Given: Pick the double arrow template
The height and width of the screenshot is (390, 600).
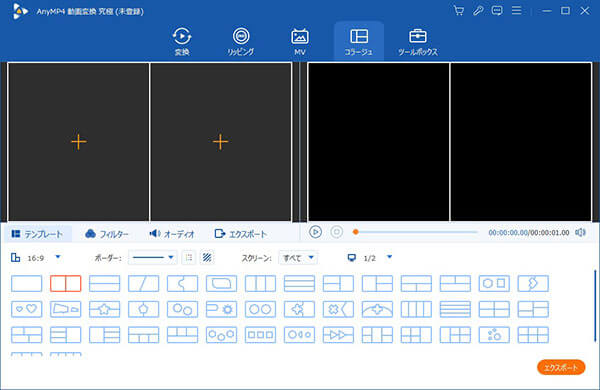Looking at the screenshot, I should point(338,335).
